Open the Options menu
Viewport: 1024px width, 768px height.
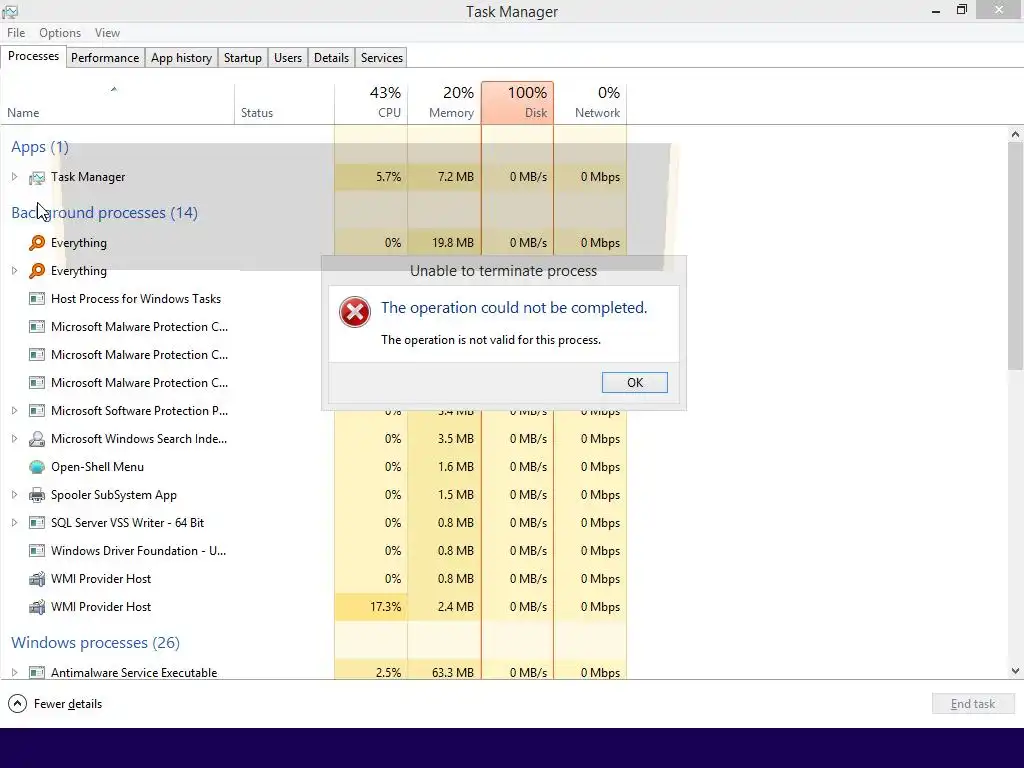point(60,33)
